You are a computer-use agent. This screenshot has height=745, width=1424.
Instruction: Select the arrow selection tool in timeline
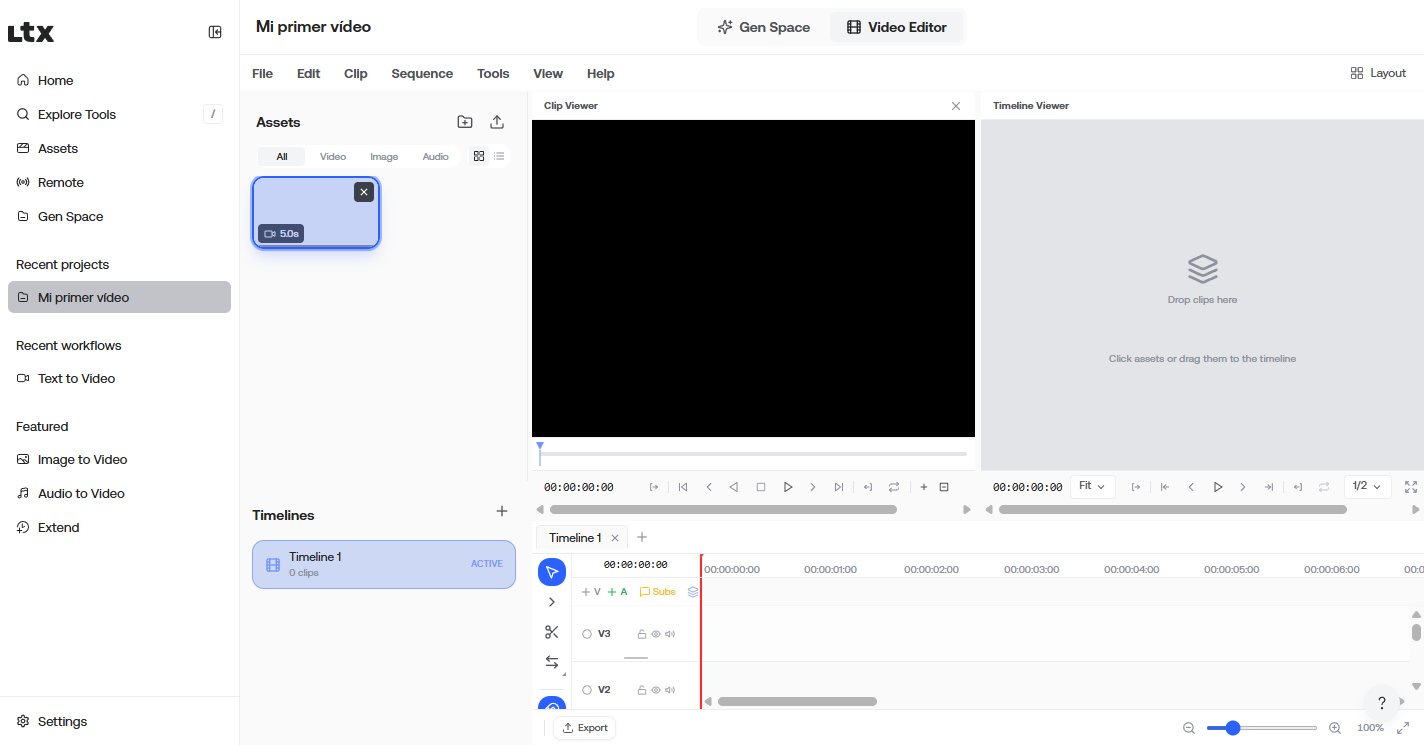coord(552,572)
